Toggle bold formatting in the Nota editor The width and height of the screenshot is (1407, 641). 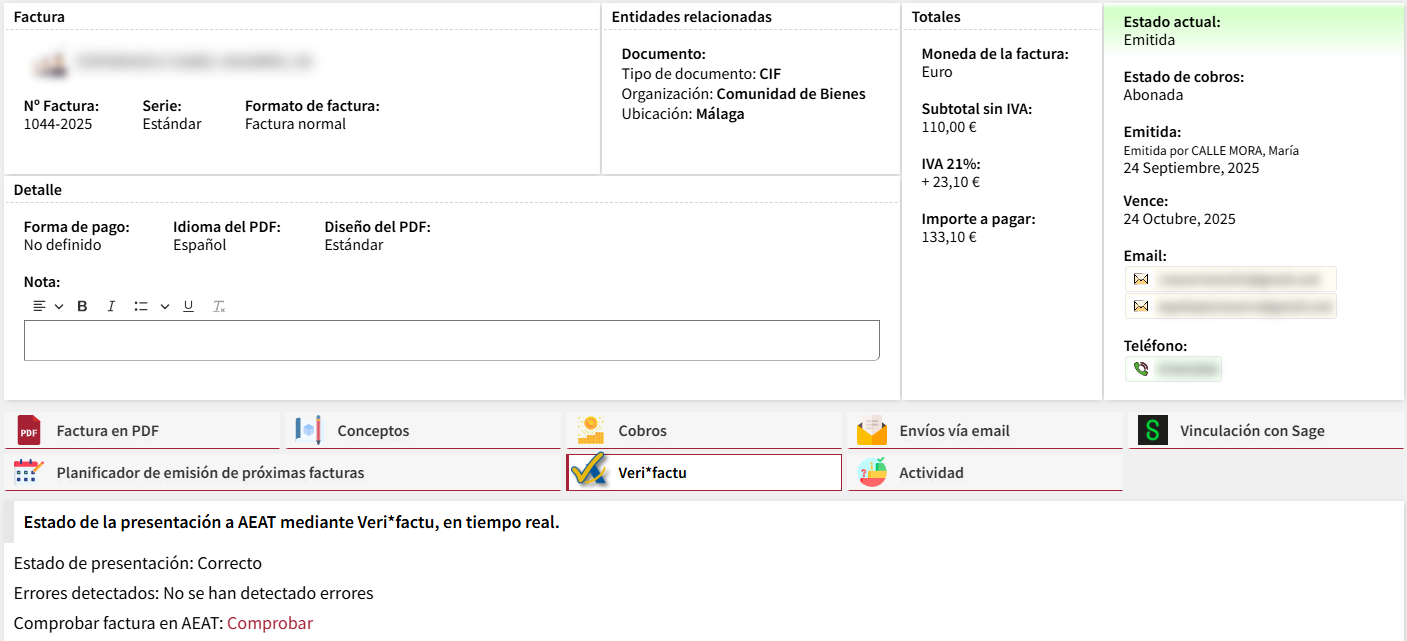click(83, 306)
